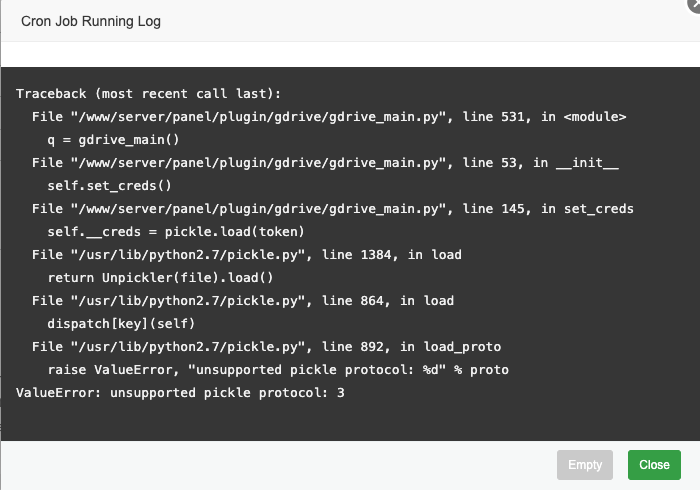Click the pickle.py line 1384 entry
Viewport: 700px width, 490px height.
[x=247, y=254]
